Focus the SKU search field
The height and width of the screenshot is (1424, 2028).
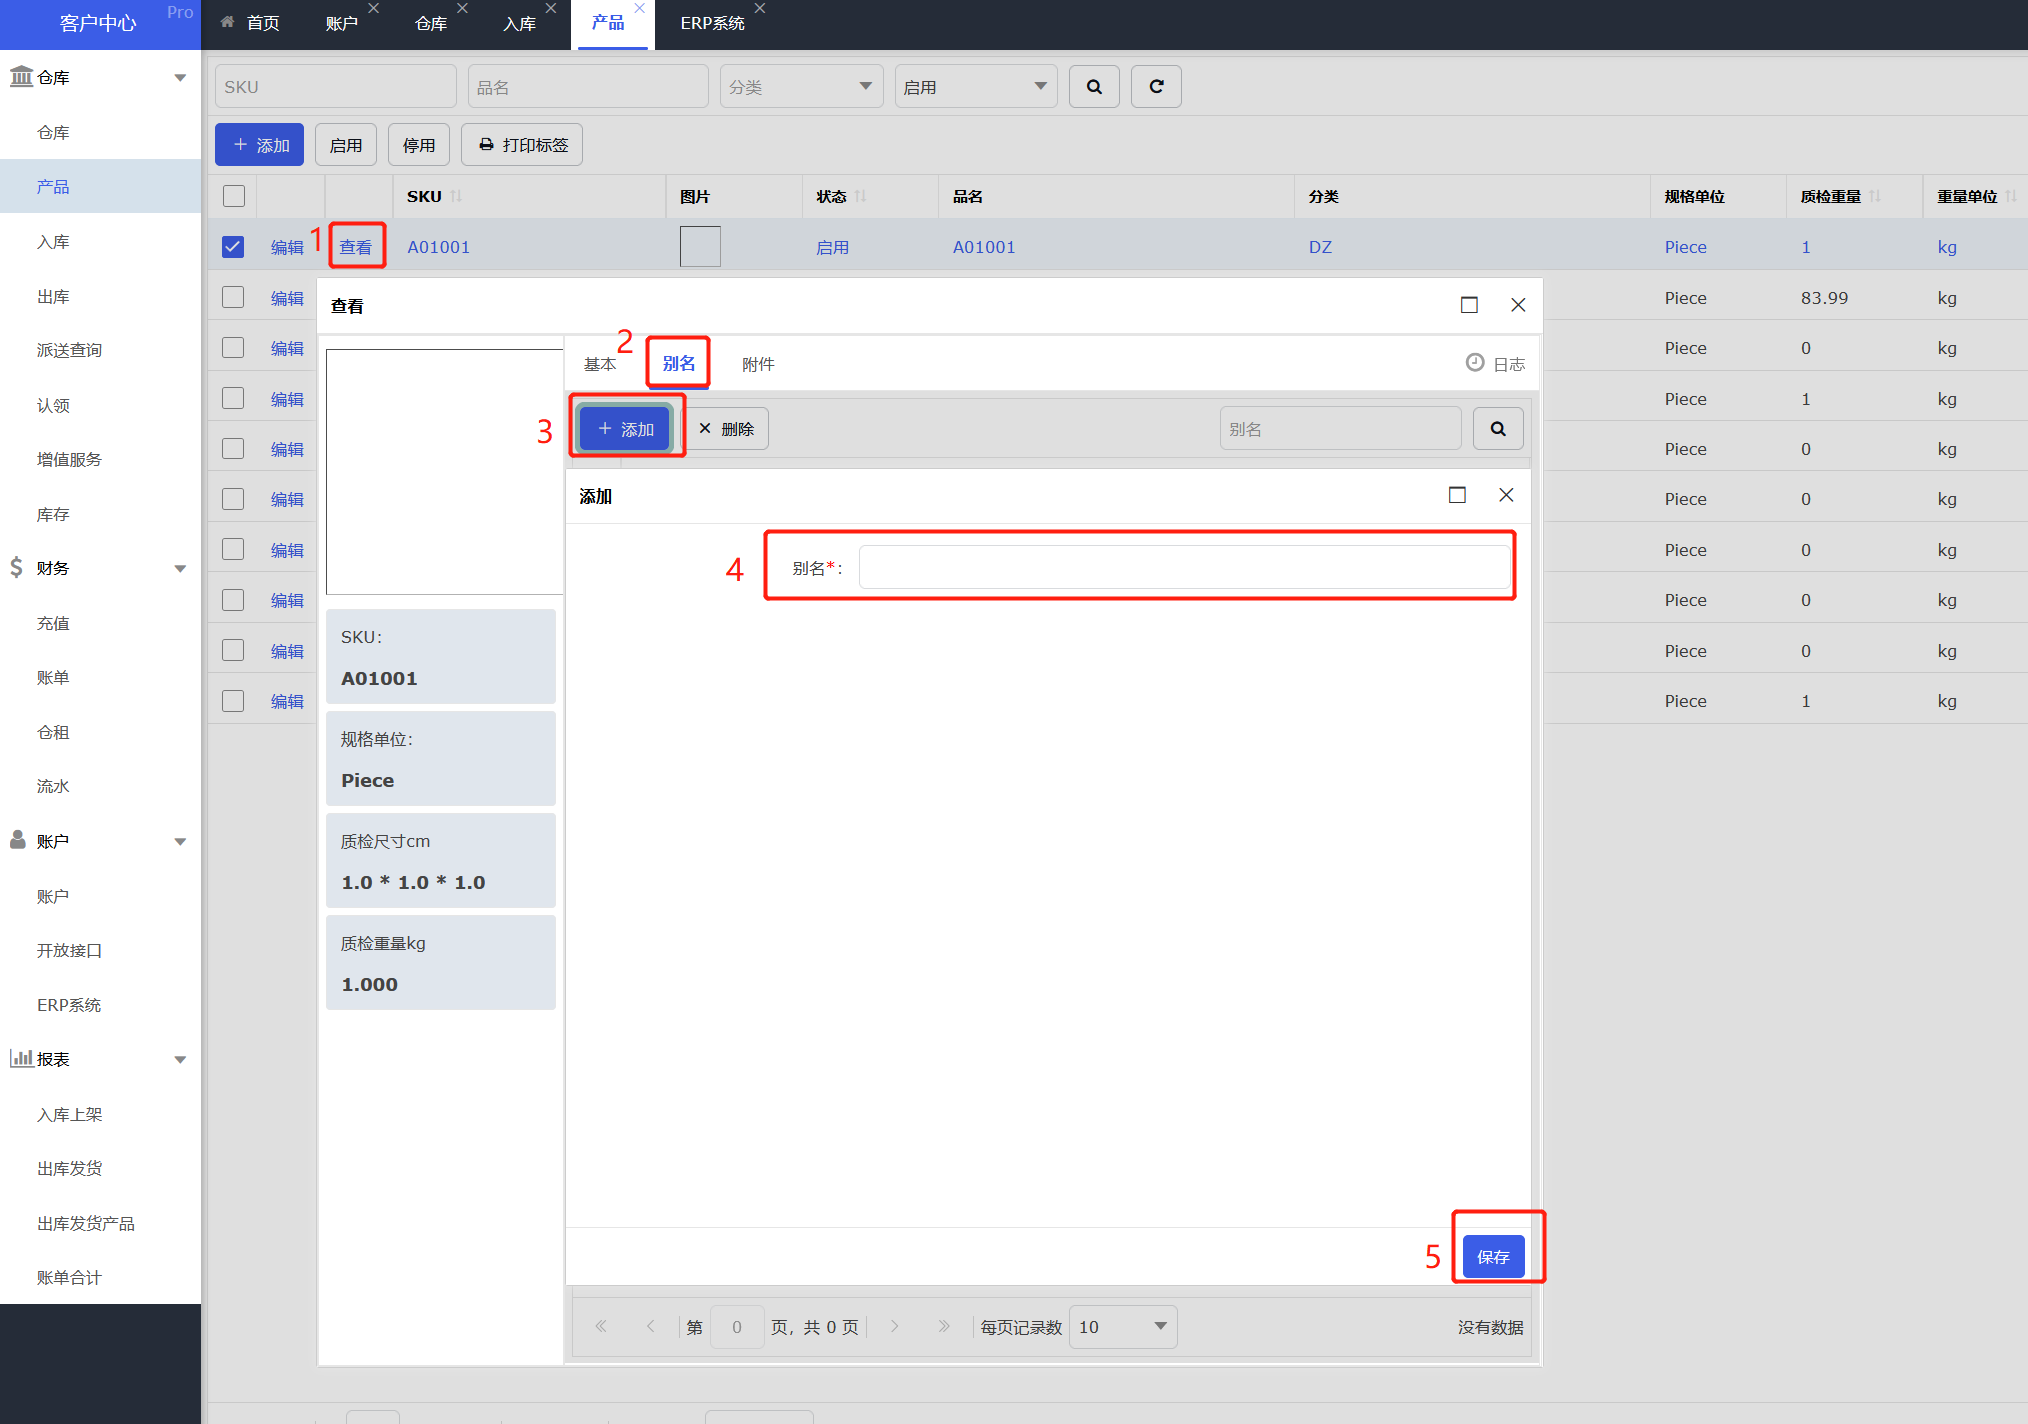(335, 87)
